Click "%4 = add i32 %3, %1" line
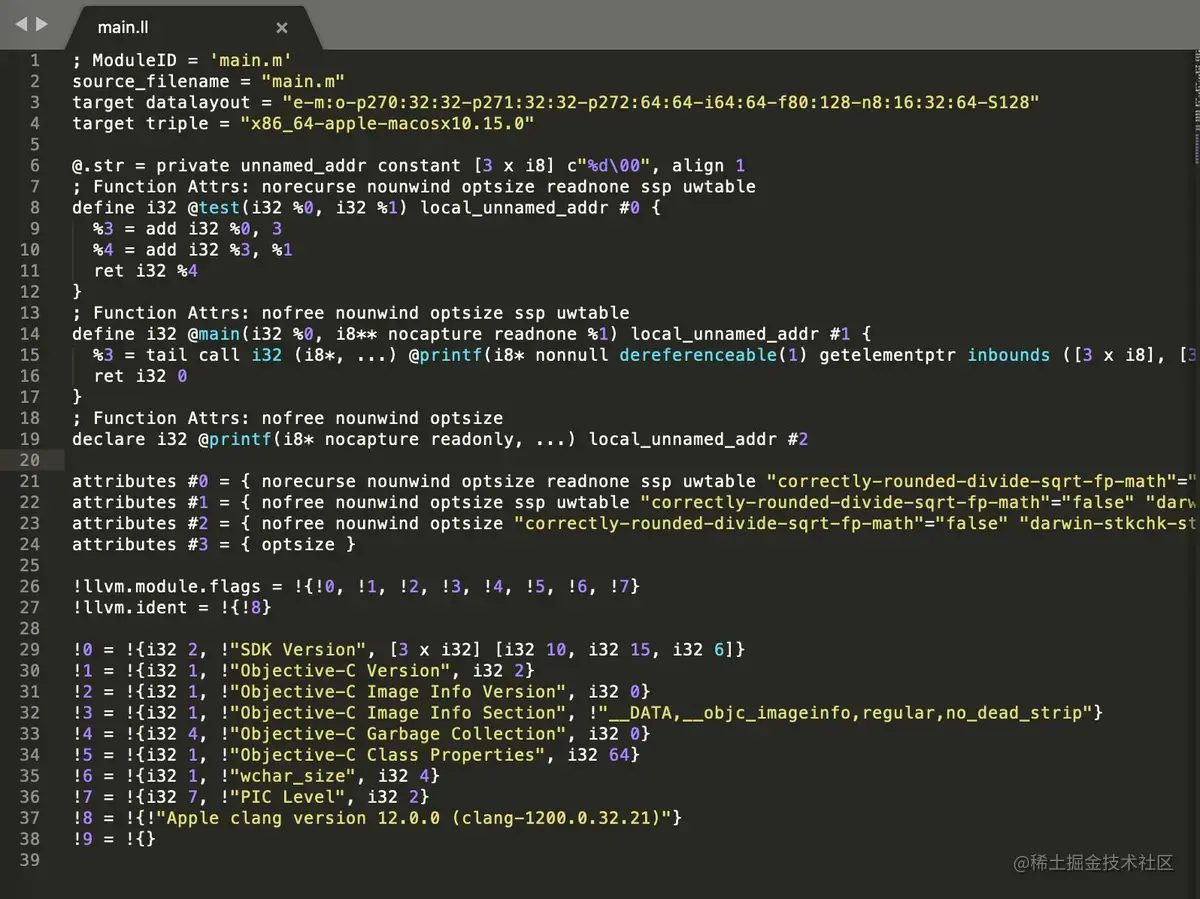Viewport: 1200px width, 899px height. pyautogui.click(x=193, y=250)
